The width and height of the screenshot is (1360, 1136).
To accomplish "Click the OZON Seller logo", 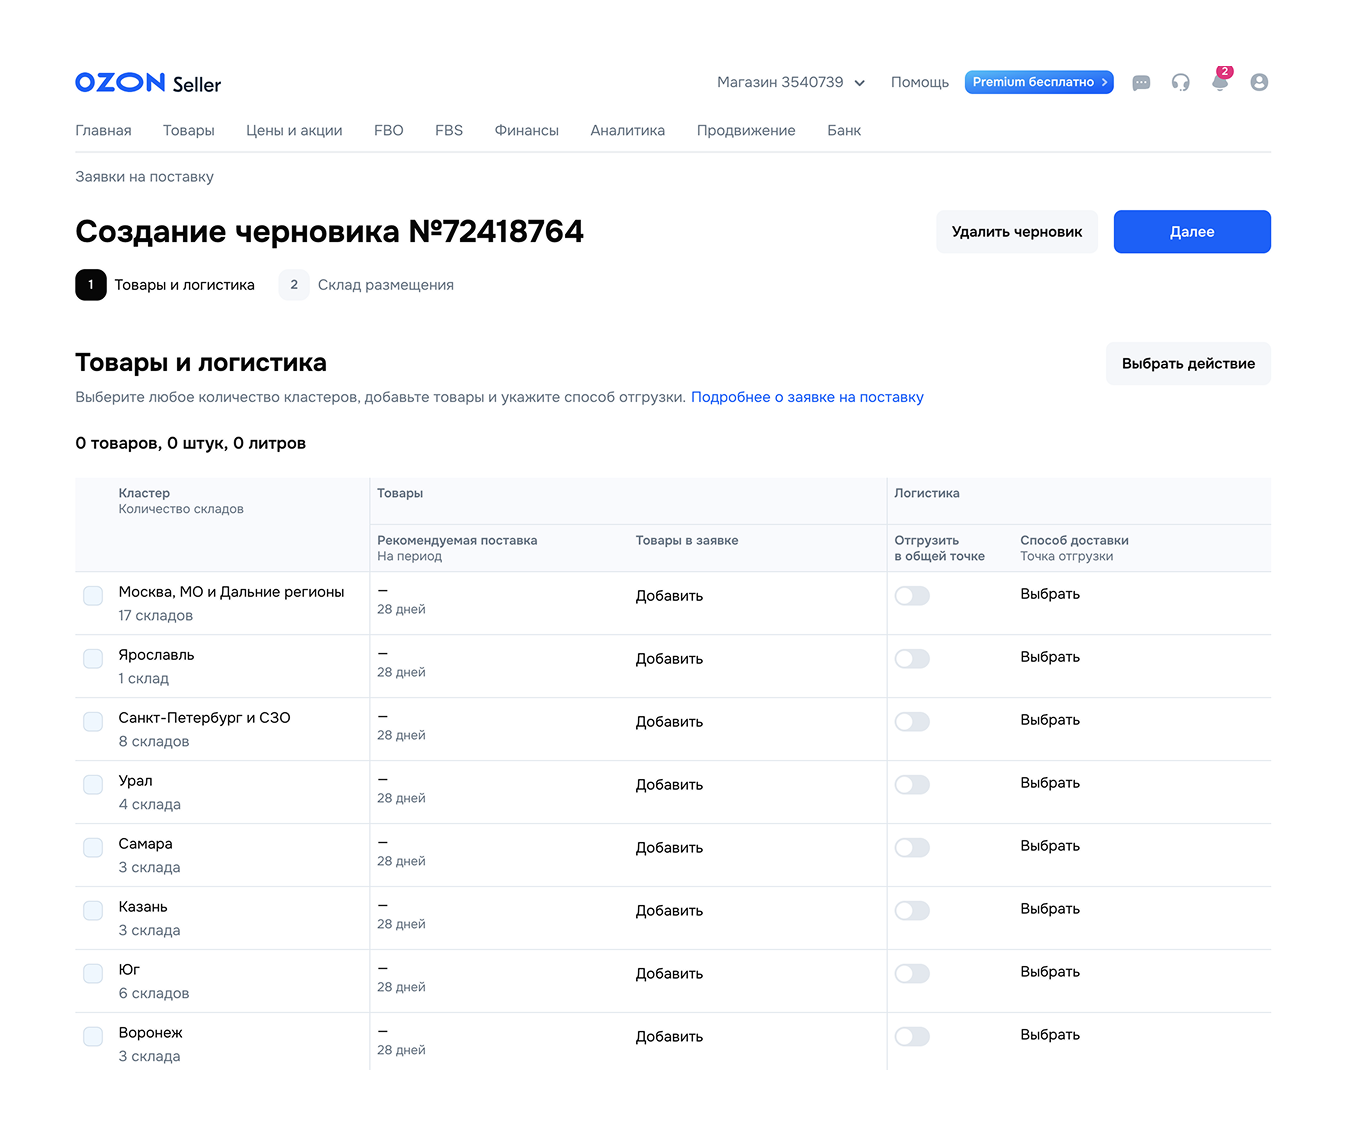I will [146, 82].
